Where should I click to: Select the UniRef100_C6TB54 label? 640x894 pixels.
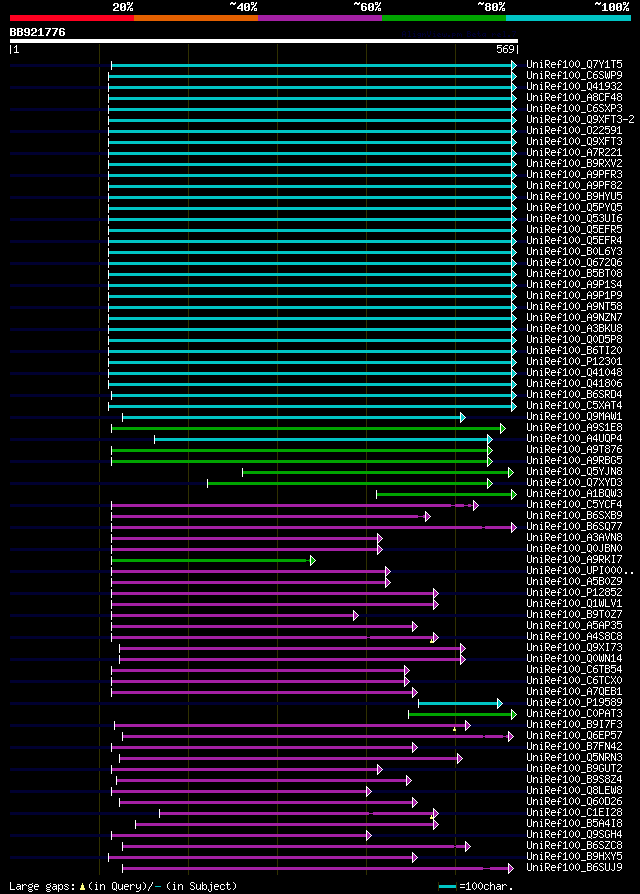tap(574, 670)
